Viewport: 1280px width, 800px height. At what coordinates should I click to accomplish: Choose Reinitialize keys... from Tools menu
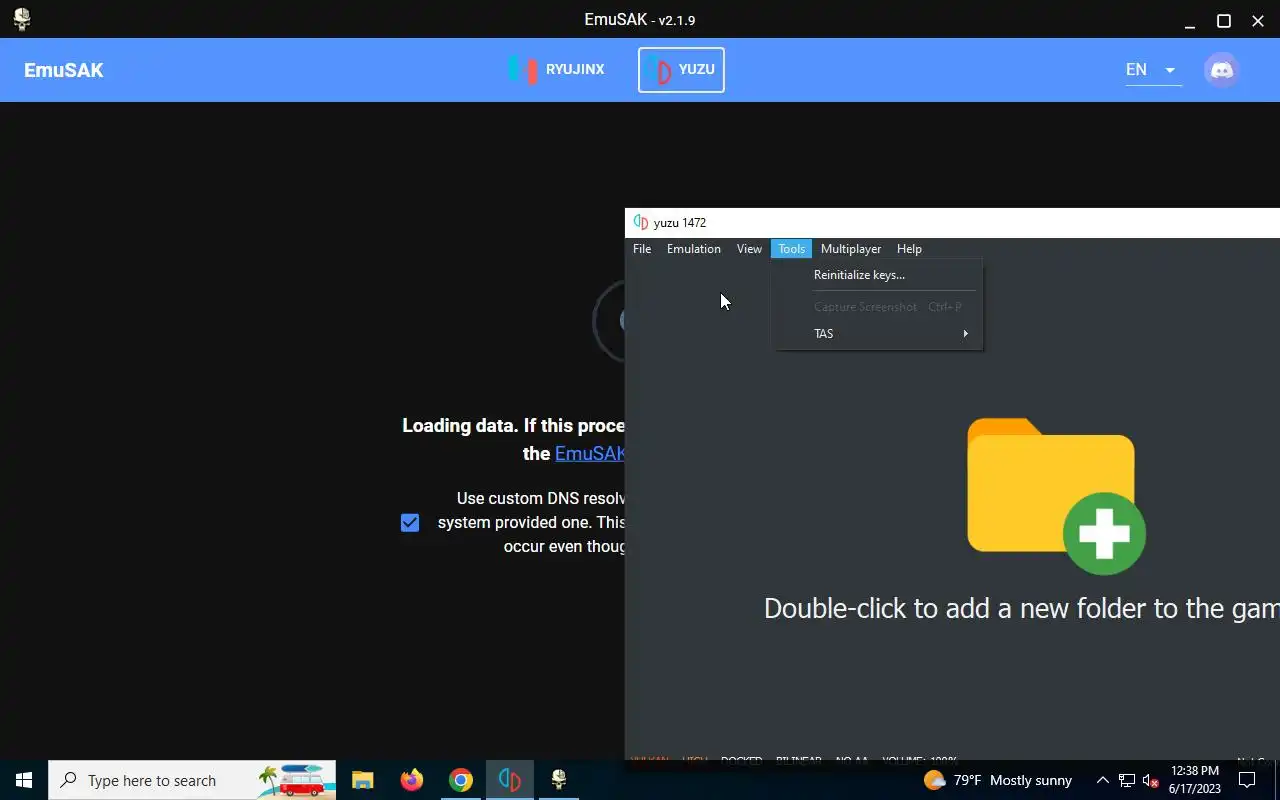pyautogui.click(x=877, y=275)
